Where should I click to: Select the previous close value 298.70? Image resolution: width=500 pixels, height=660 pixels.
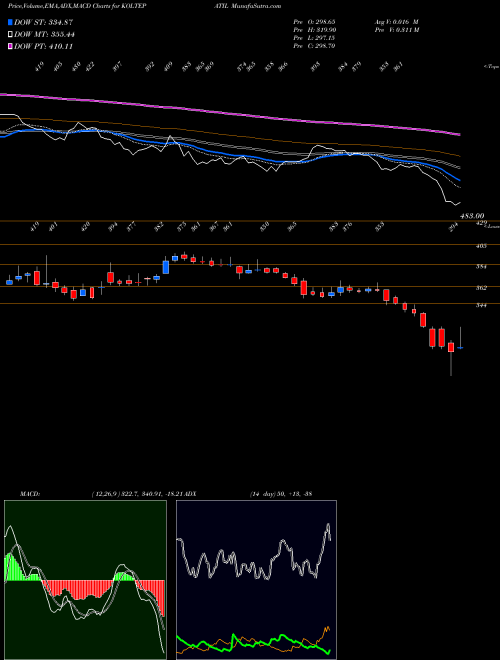click(324, 46)
